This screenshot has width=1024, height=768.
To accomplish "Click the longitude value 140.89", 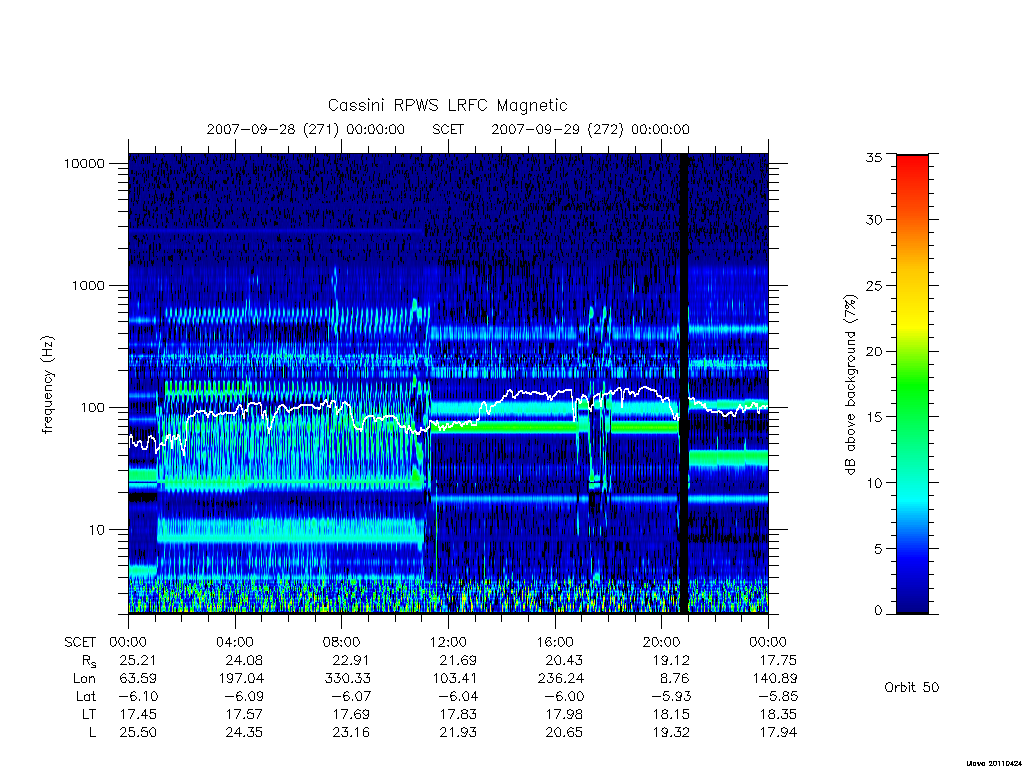I will [x=775, y=679].
